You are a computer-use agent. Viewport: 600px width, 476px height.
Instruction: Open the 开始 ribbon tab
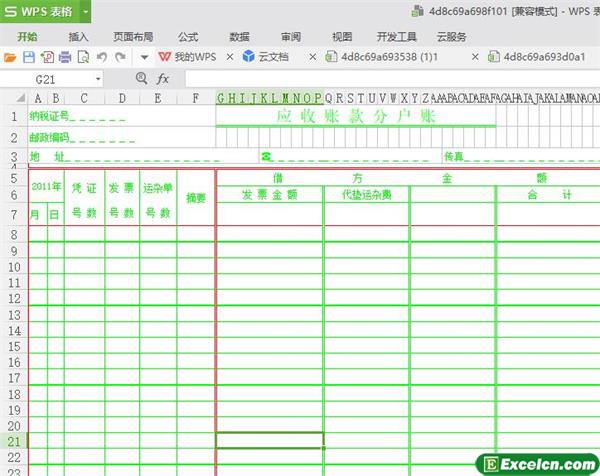[27, 37]
